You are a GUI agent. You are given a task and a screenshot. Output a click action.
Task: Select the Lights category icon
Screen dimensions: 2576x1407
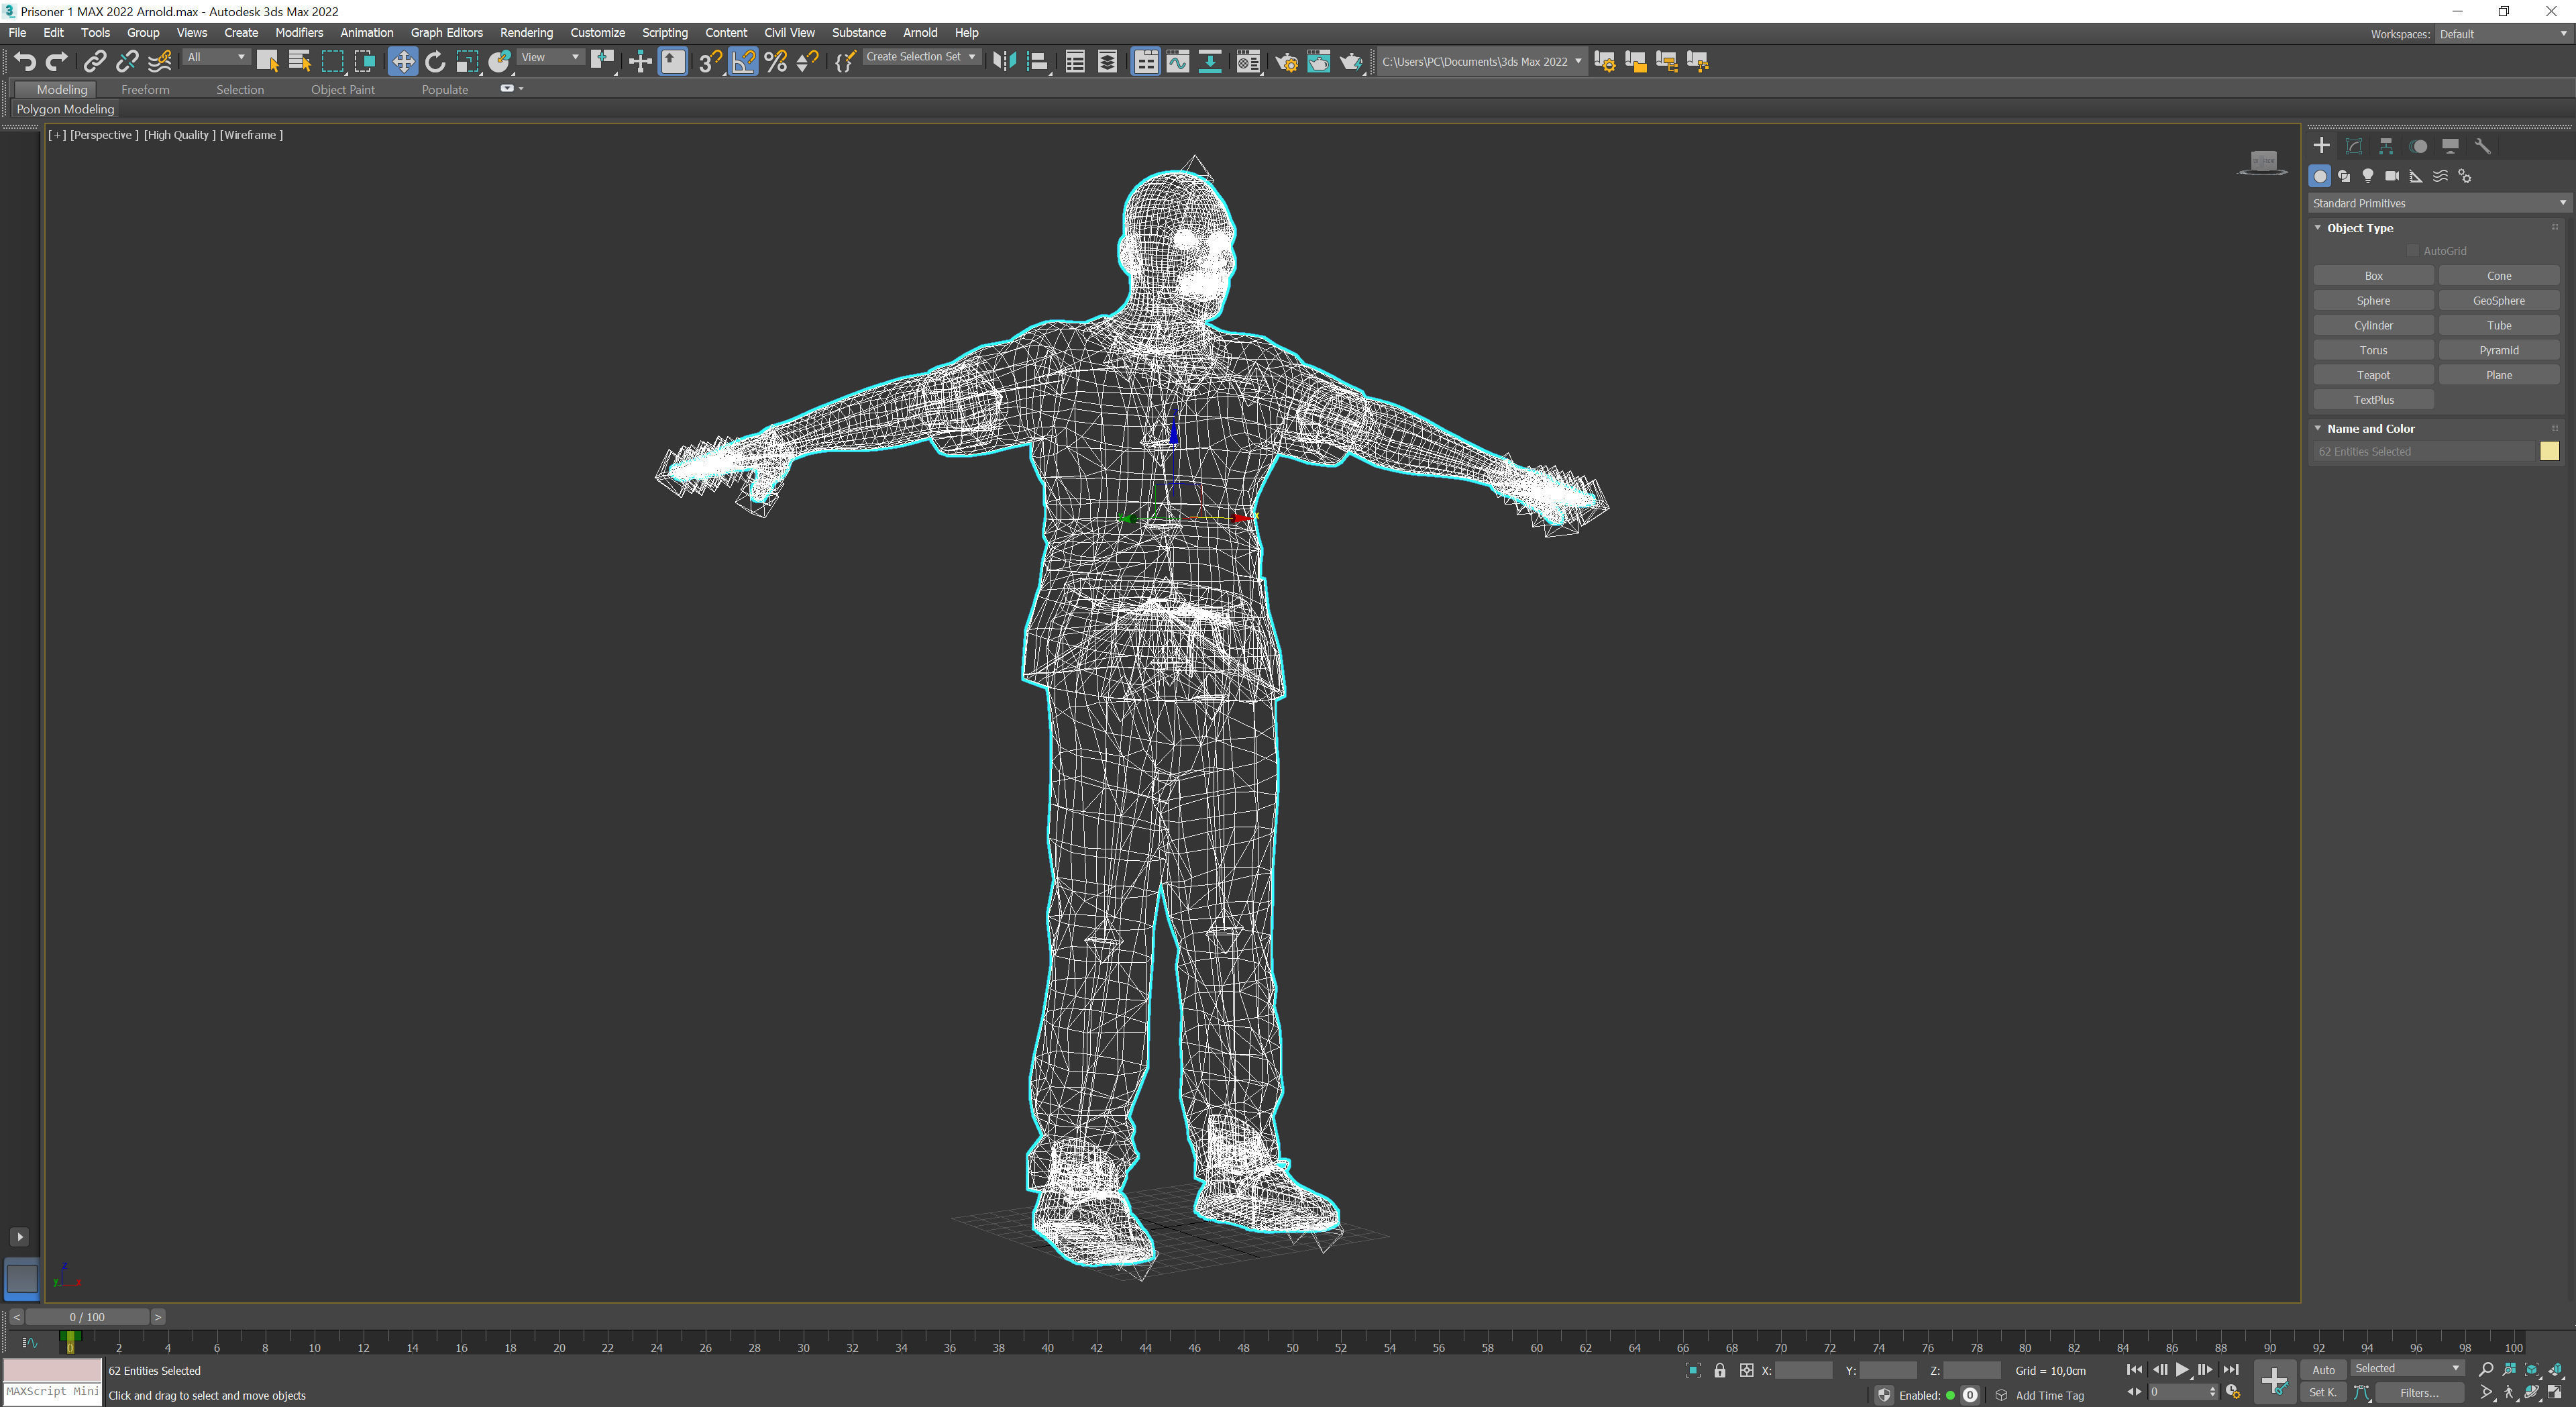[2368, 176]
